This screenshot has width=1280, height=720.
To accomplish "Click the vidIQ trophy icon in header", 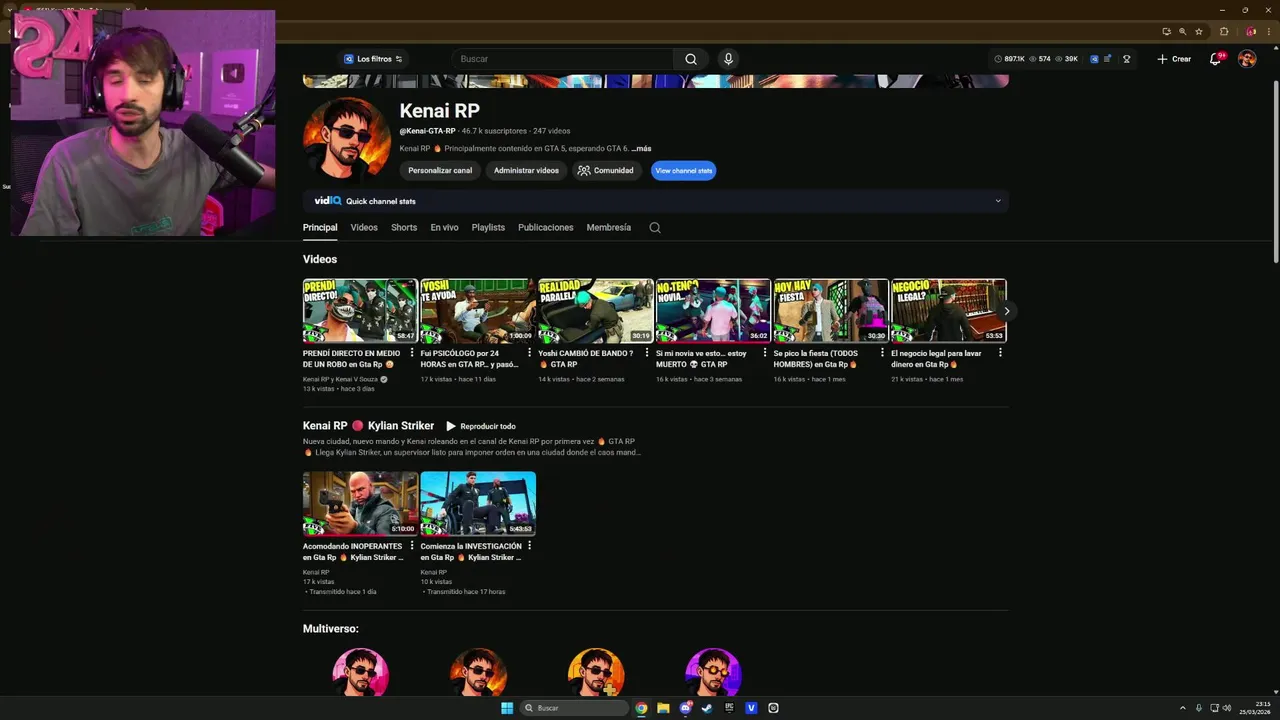I will point(1127,59).
